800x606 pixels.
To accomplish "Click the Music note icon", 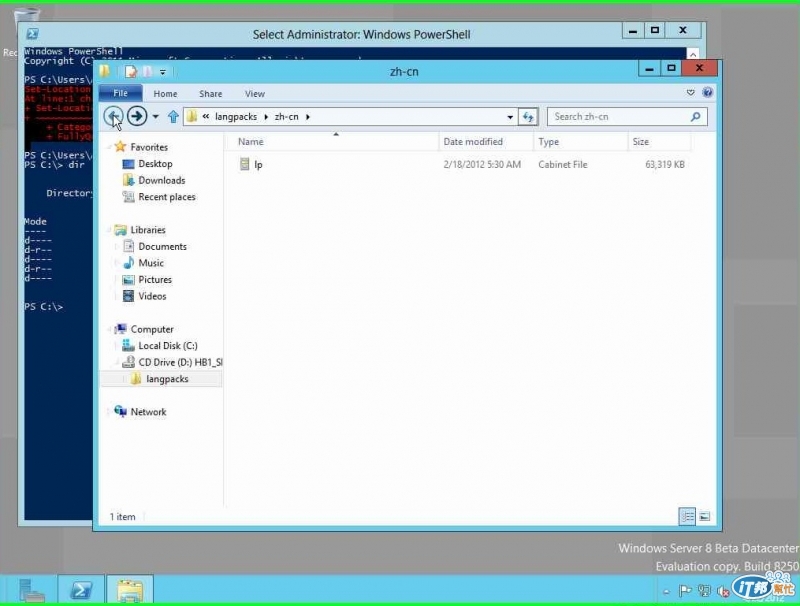I will (129, 263).
